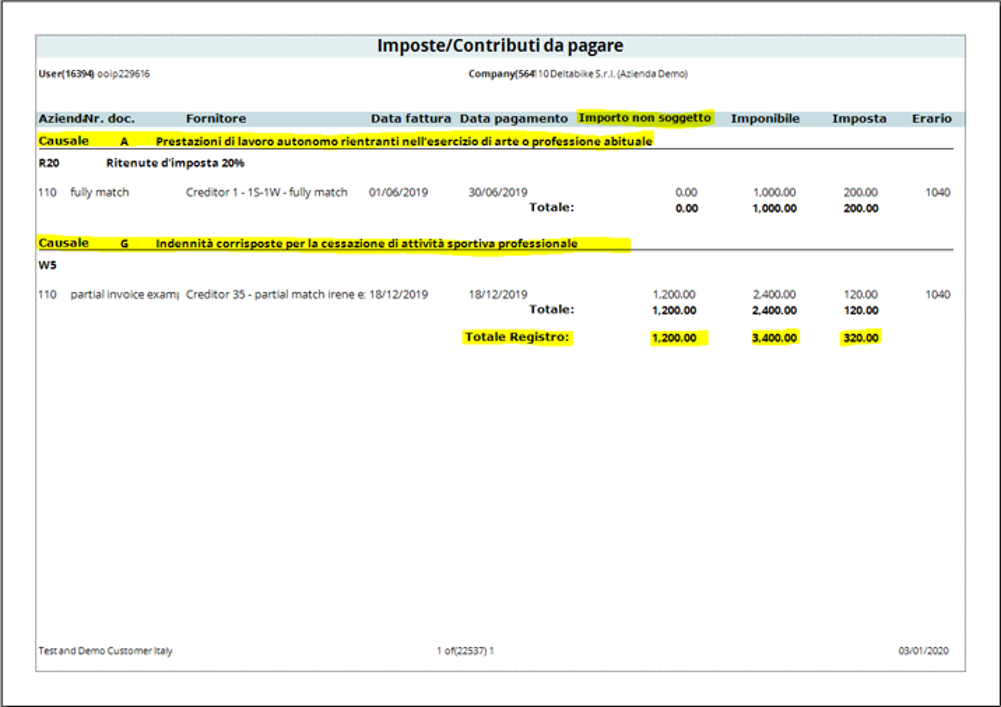The image size is (1001, 707).
Task: Click the 18/12/2019 date in Data pagamento column
Action: pyautogui.click(x=498, y=294)
